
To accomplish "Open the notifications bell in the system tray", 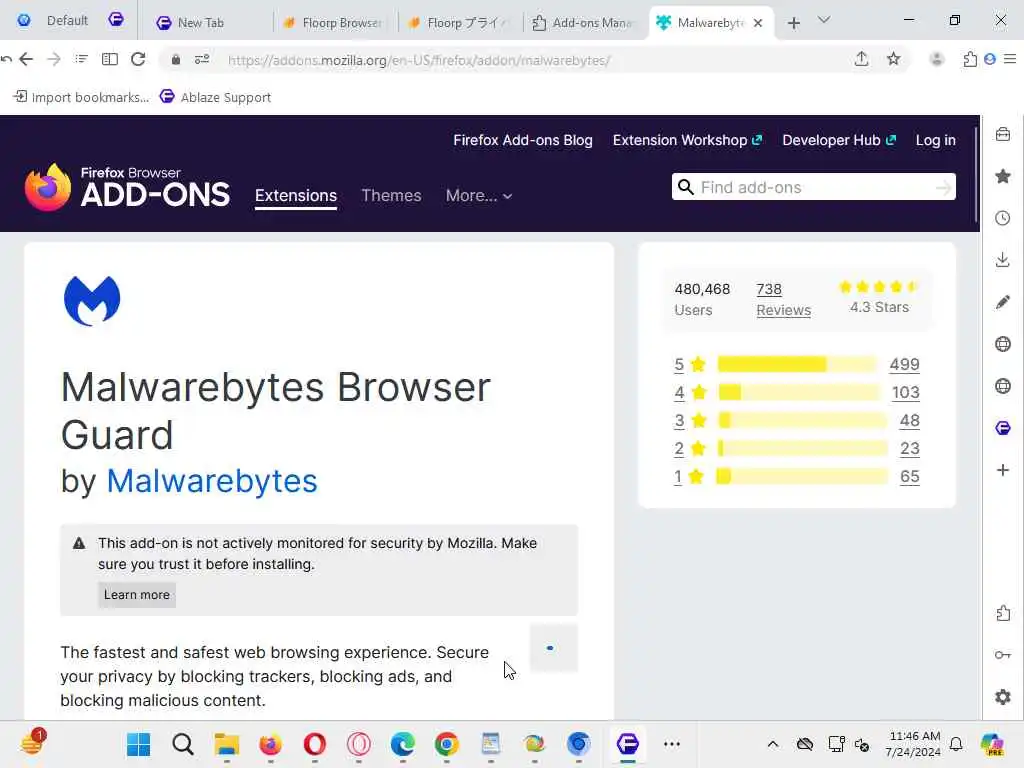I will coord(956,744).
